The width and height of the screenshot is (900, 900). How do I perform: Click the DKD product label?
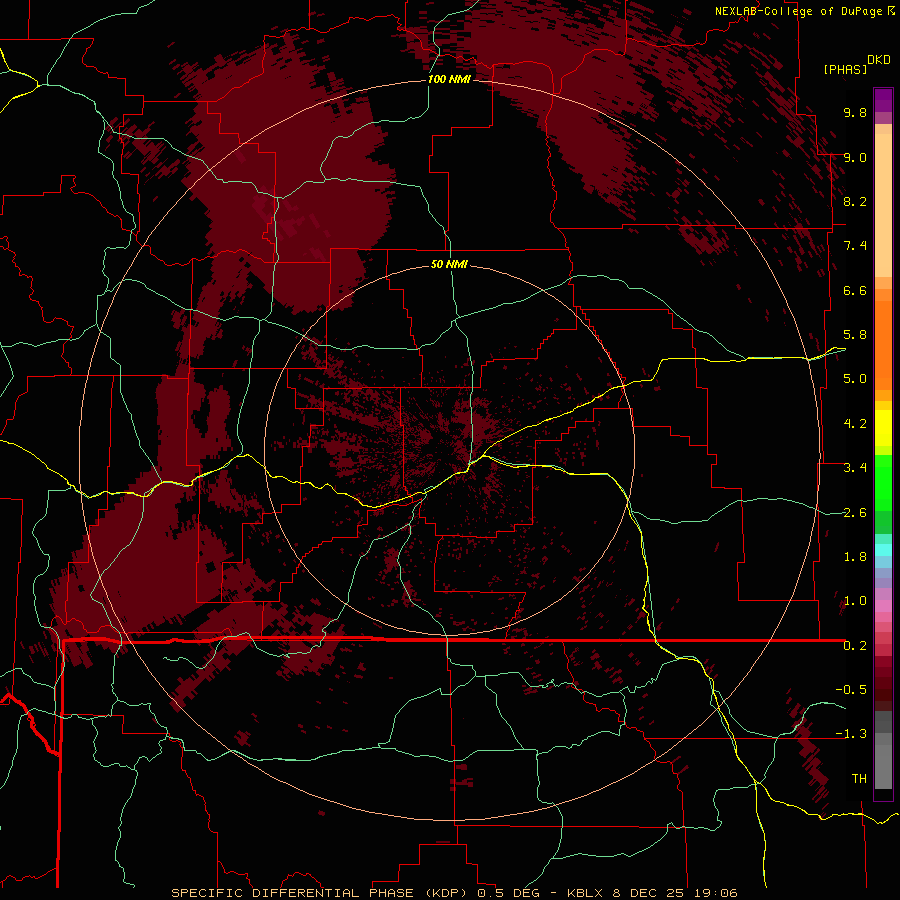coord(879,60)
